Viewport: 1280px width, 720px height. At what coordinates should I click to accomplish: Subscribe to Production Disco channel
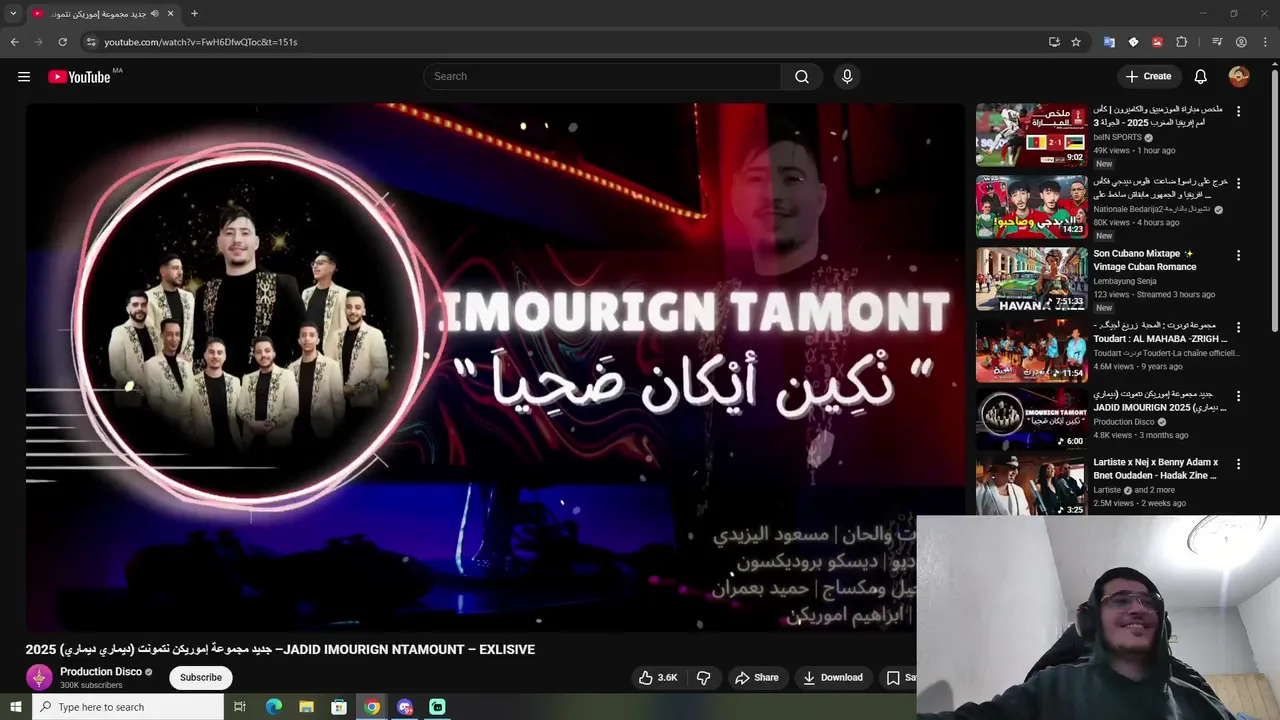coord(201,677)
